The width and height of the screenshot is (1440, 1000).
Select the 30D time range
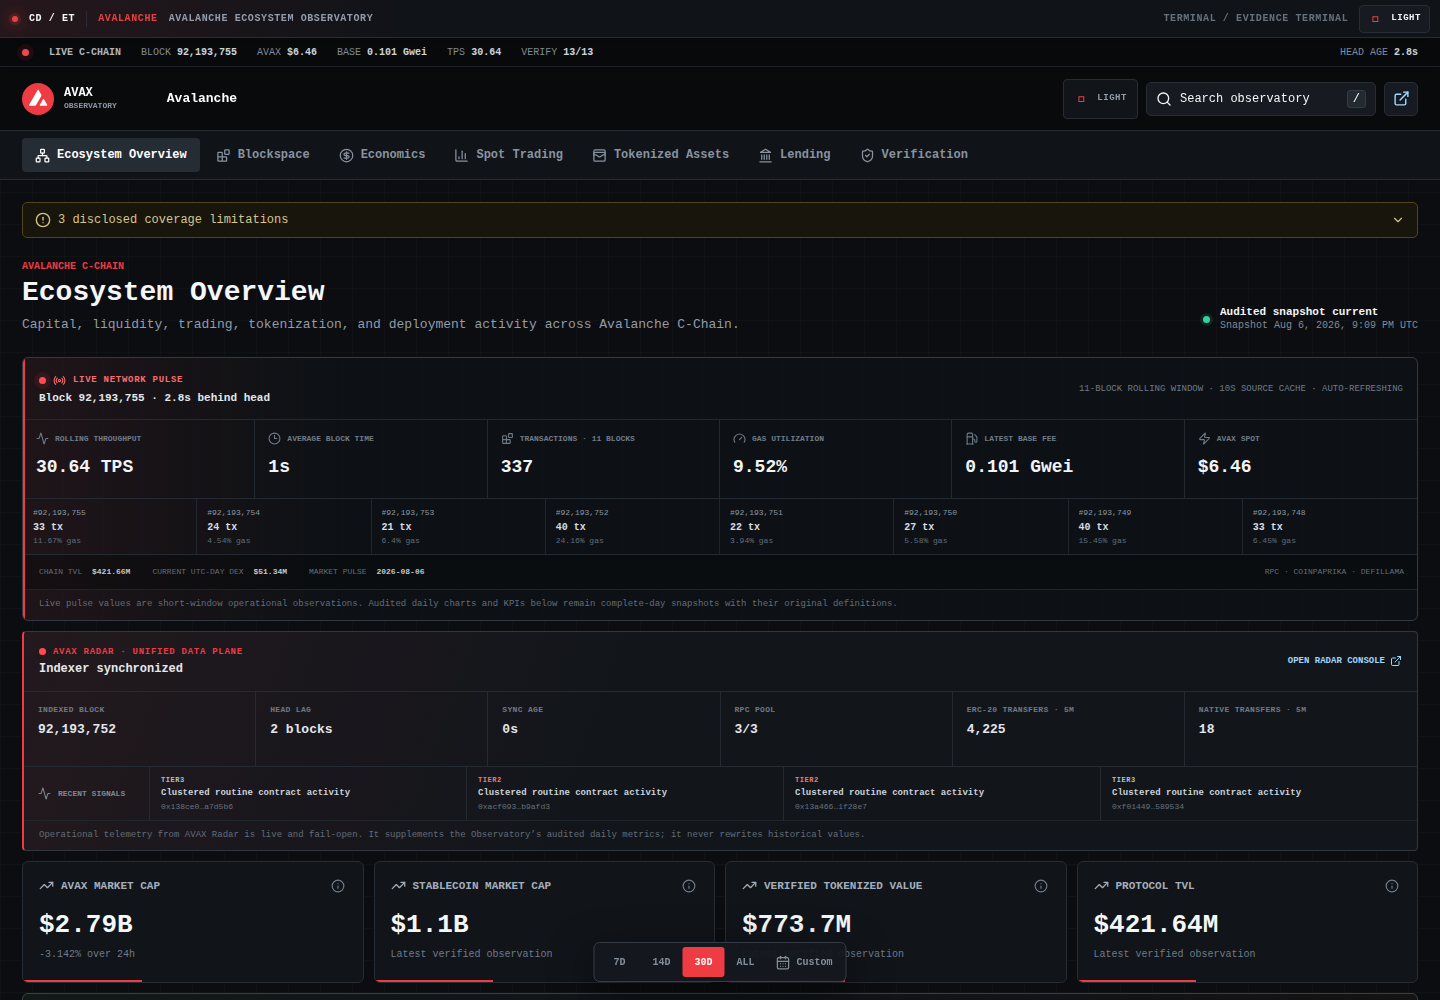[703, 962]
